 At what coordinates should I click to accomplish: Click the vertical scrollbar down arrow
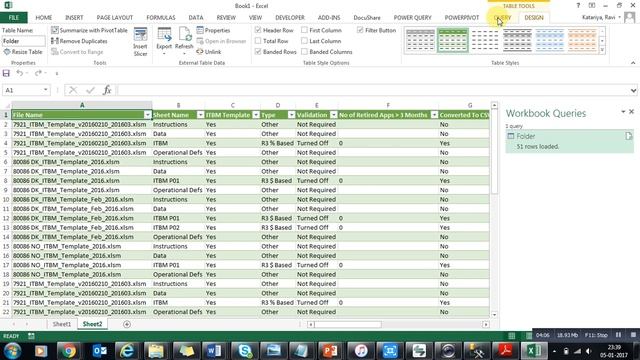pos(494,315)
